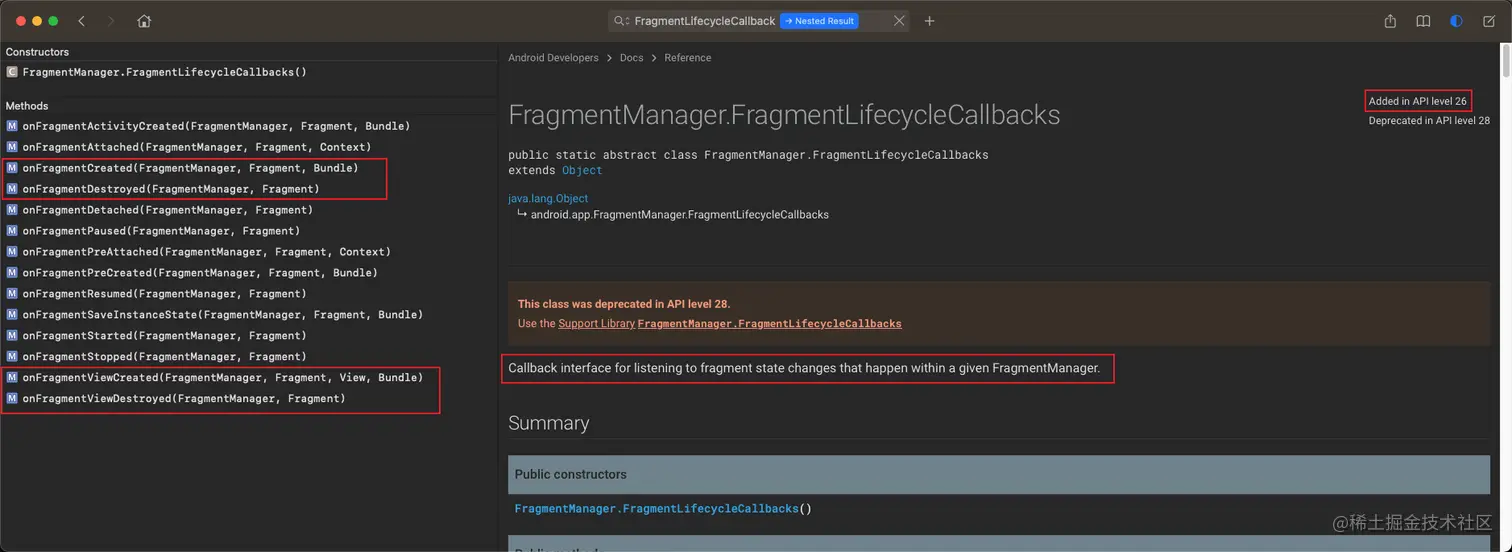The width and height of the screenshot is (1512, 552).
Task: Click the Added in API level 26 text
Action: [1418, 101]
